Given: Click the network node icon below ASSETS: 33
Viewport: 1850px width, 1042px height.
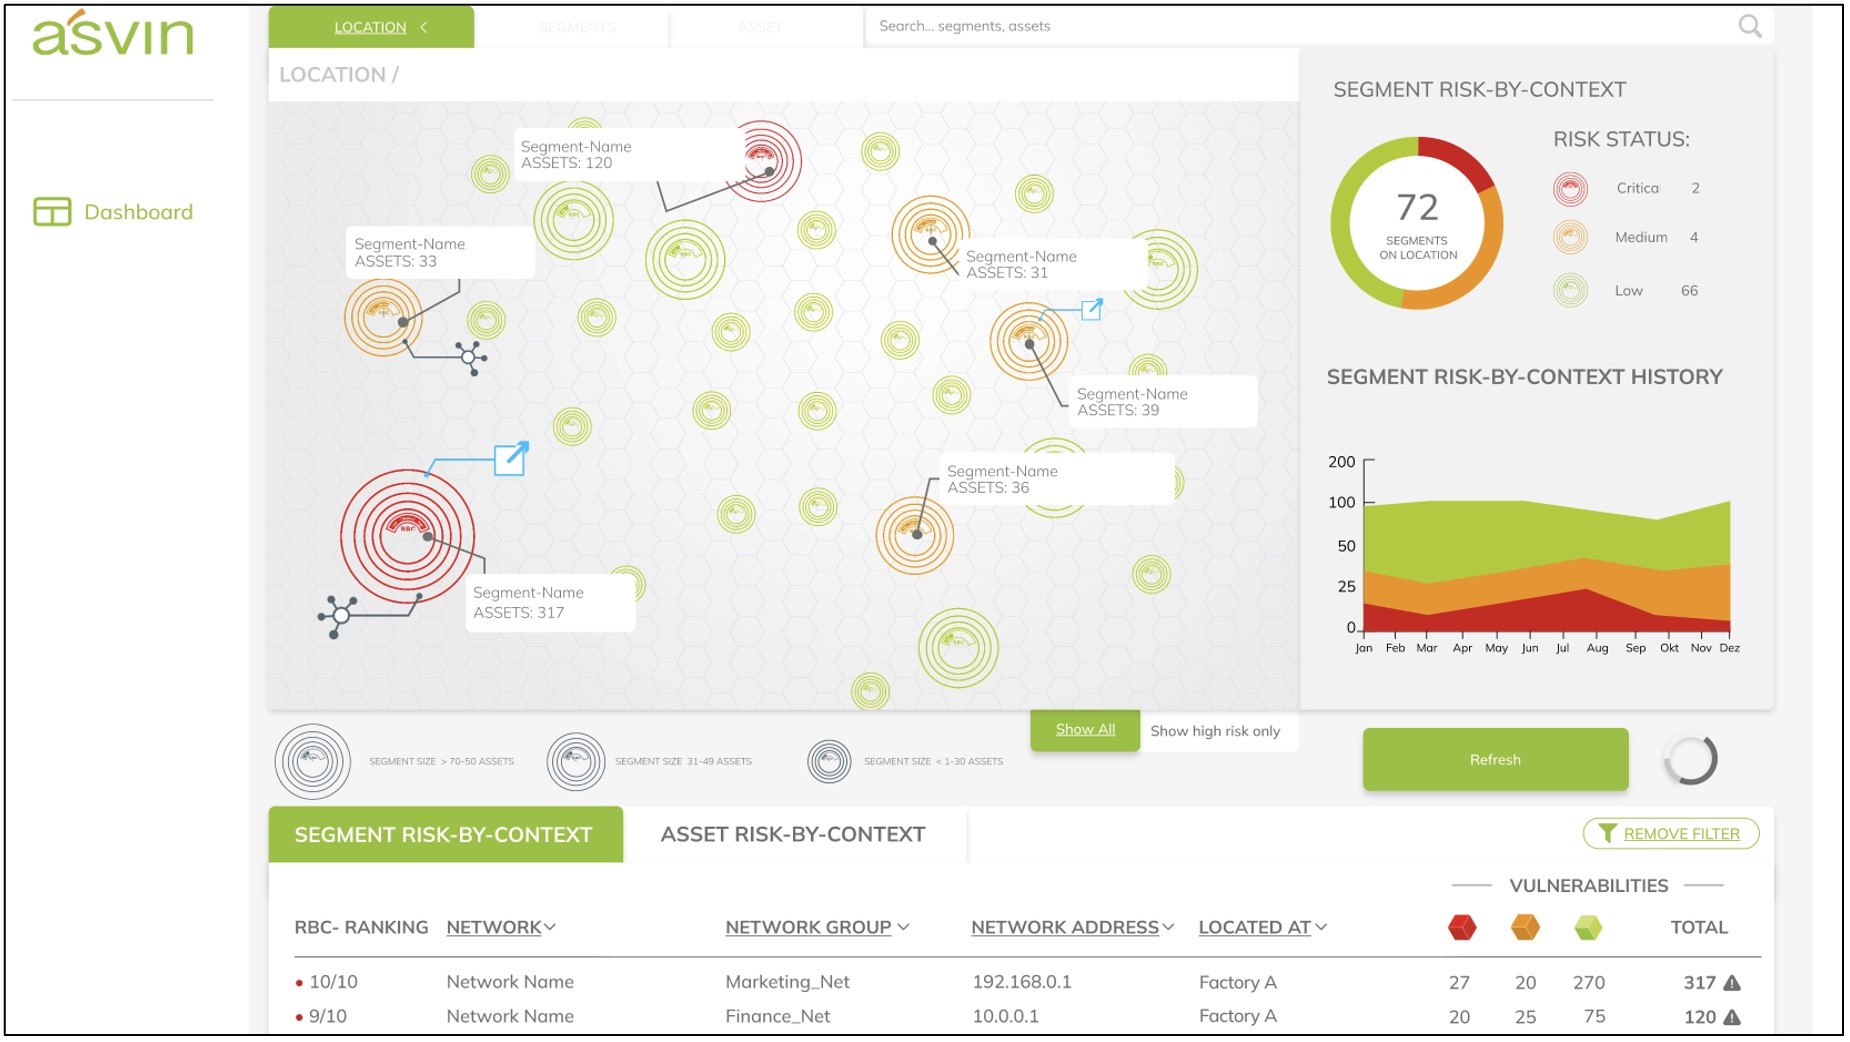Looking at the screenshot, I should click(x=470, y=357).
